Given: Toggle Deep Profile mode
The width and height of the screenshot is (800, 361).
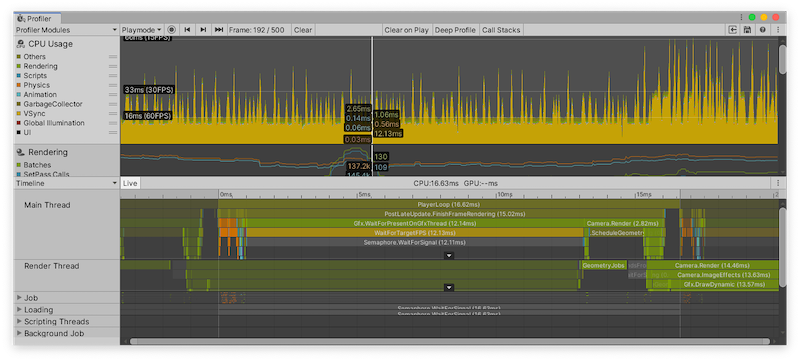Looking at the screenshot, I should pyautogui.click(x=455, y=30).
